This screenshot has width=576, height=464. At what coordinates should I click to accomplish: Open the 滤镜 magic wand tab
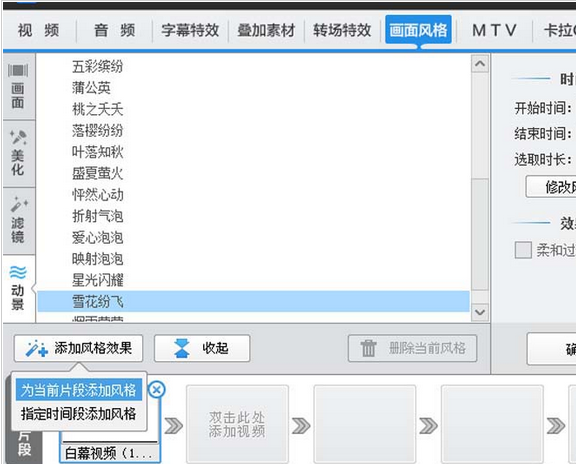pyautogui.click(x=18, y=220)
